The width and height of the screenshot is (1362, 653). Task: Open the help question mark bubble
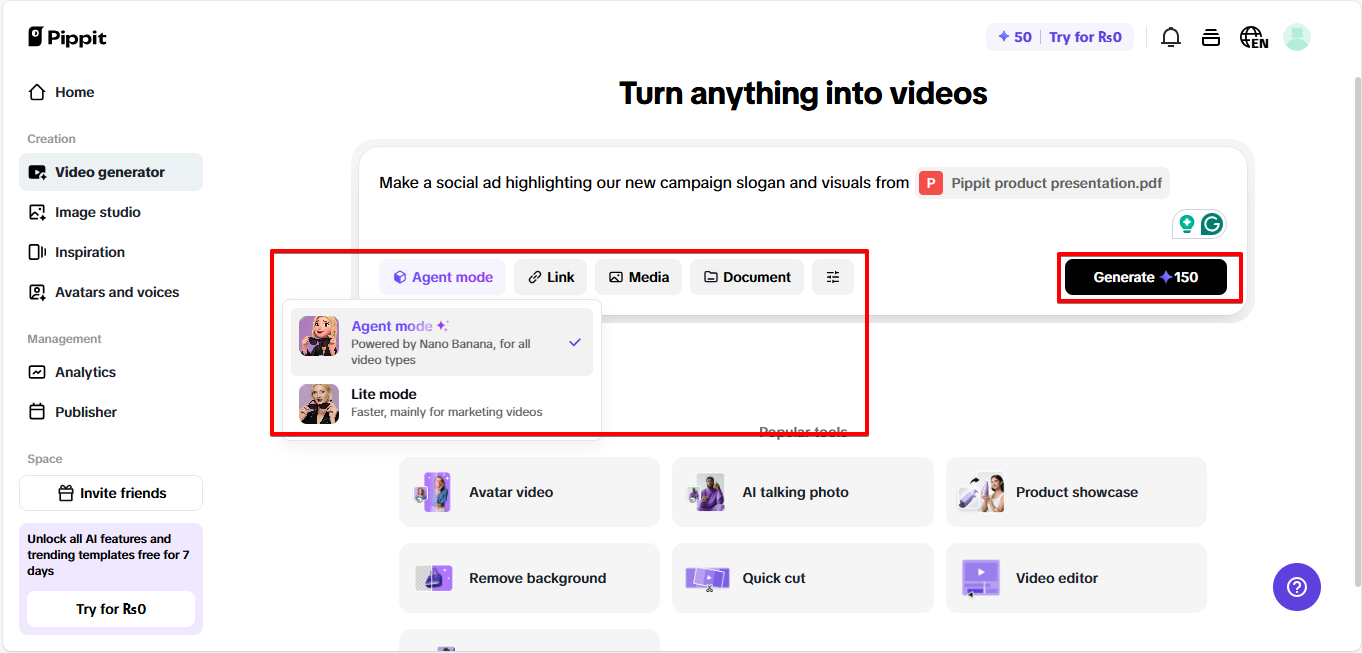pyautogui.click(x=1297, y=587)
